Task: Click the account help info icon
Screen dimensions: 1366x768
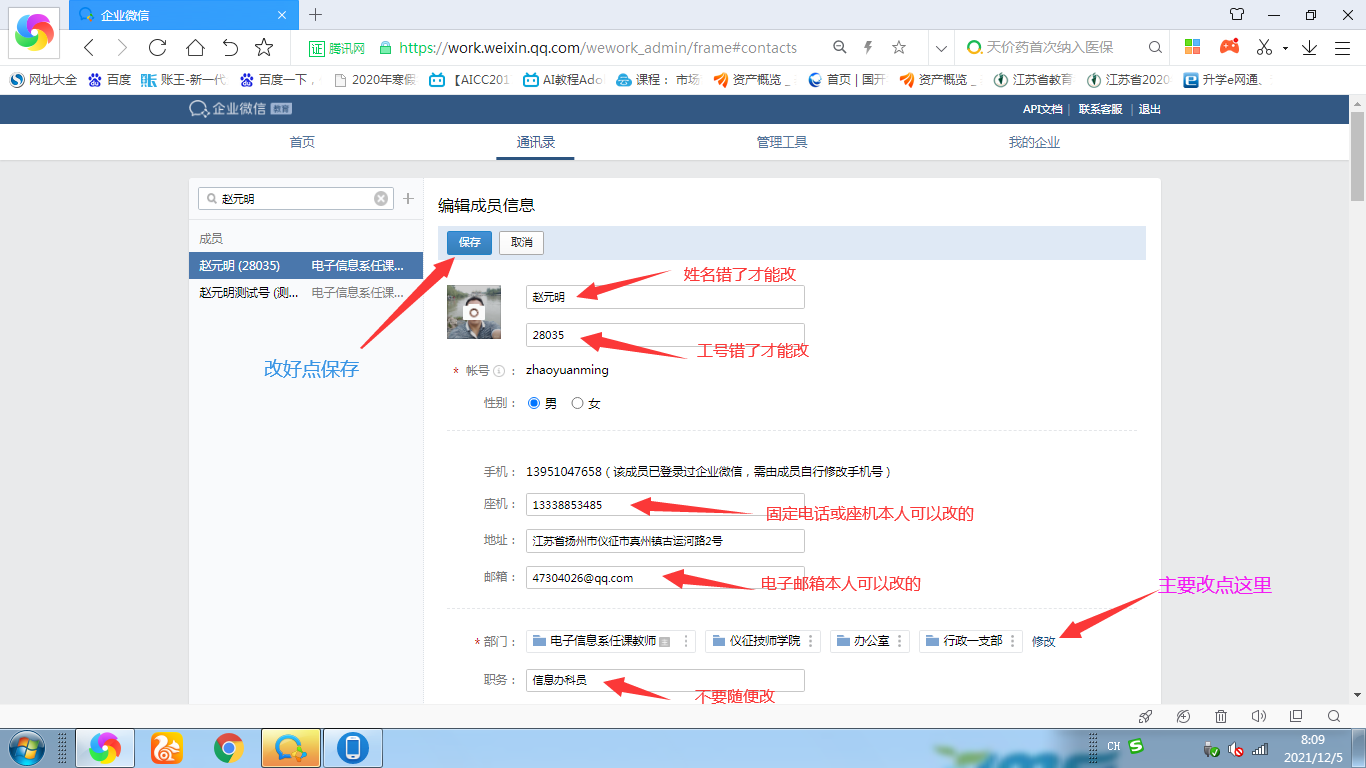Action: [498, 371]
